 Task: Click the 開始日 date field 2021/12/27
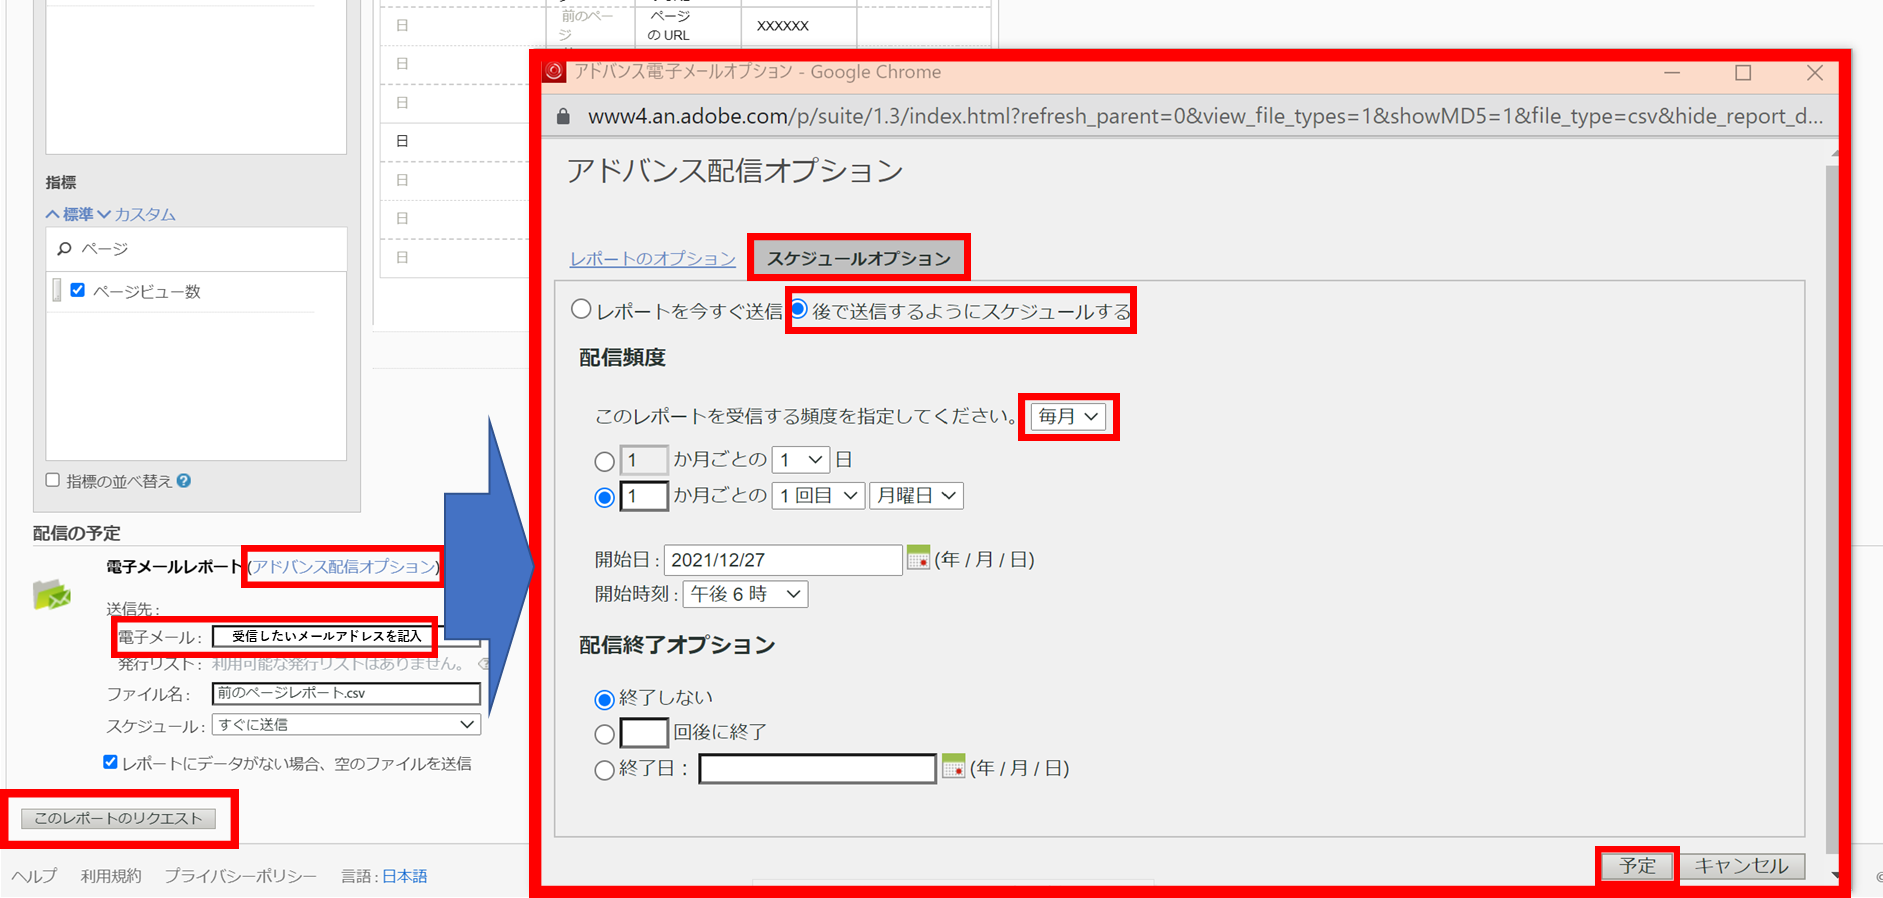(783, 560)
